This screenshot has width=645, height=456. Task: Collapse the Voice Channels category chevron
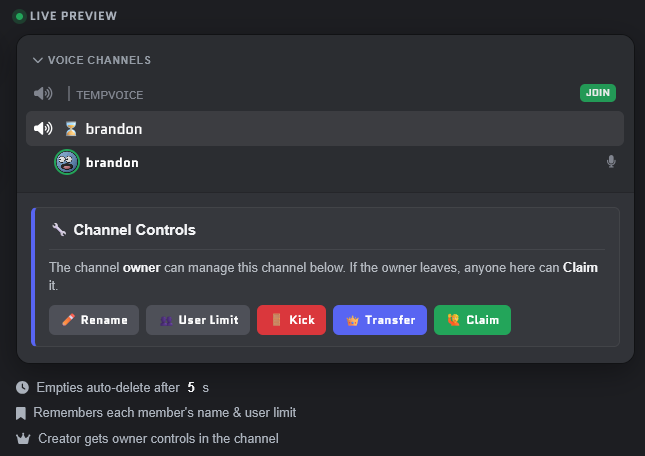tap(37, 60)
